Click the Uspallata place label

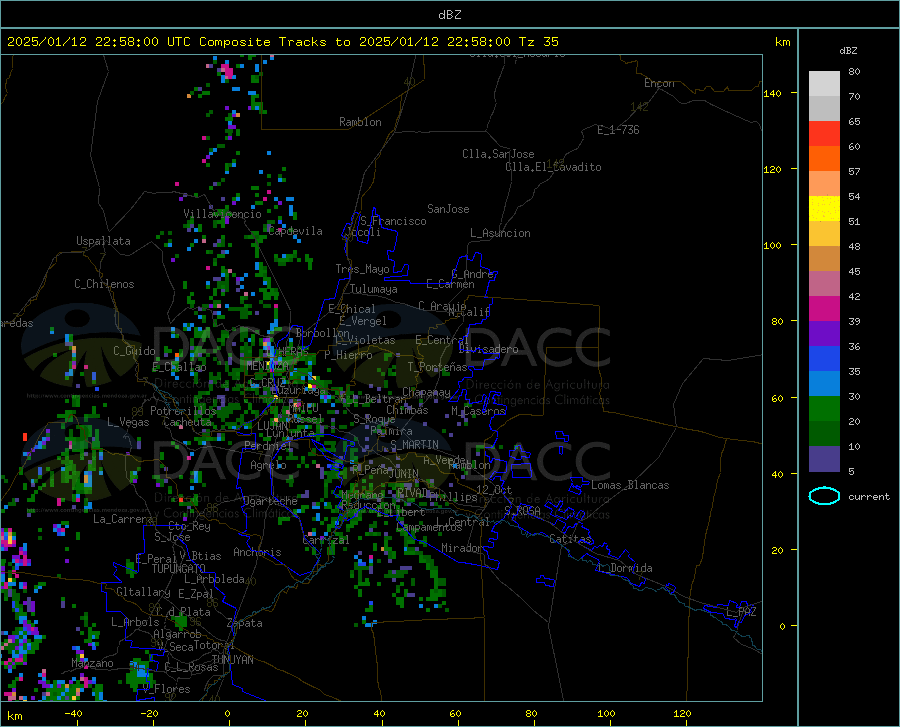(x=103, y=241)
